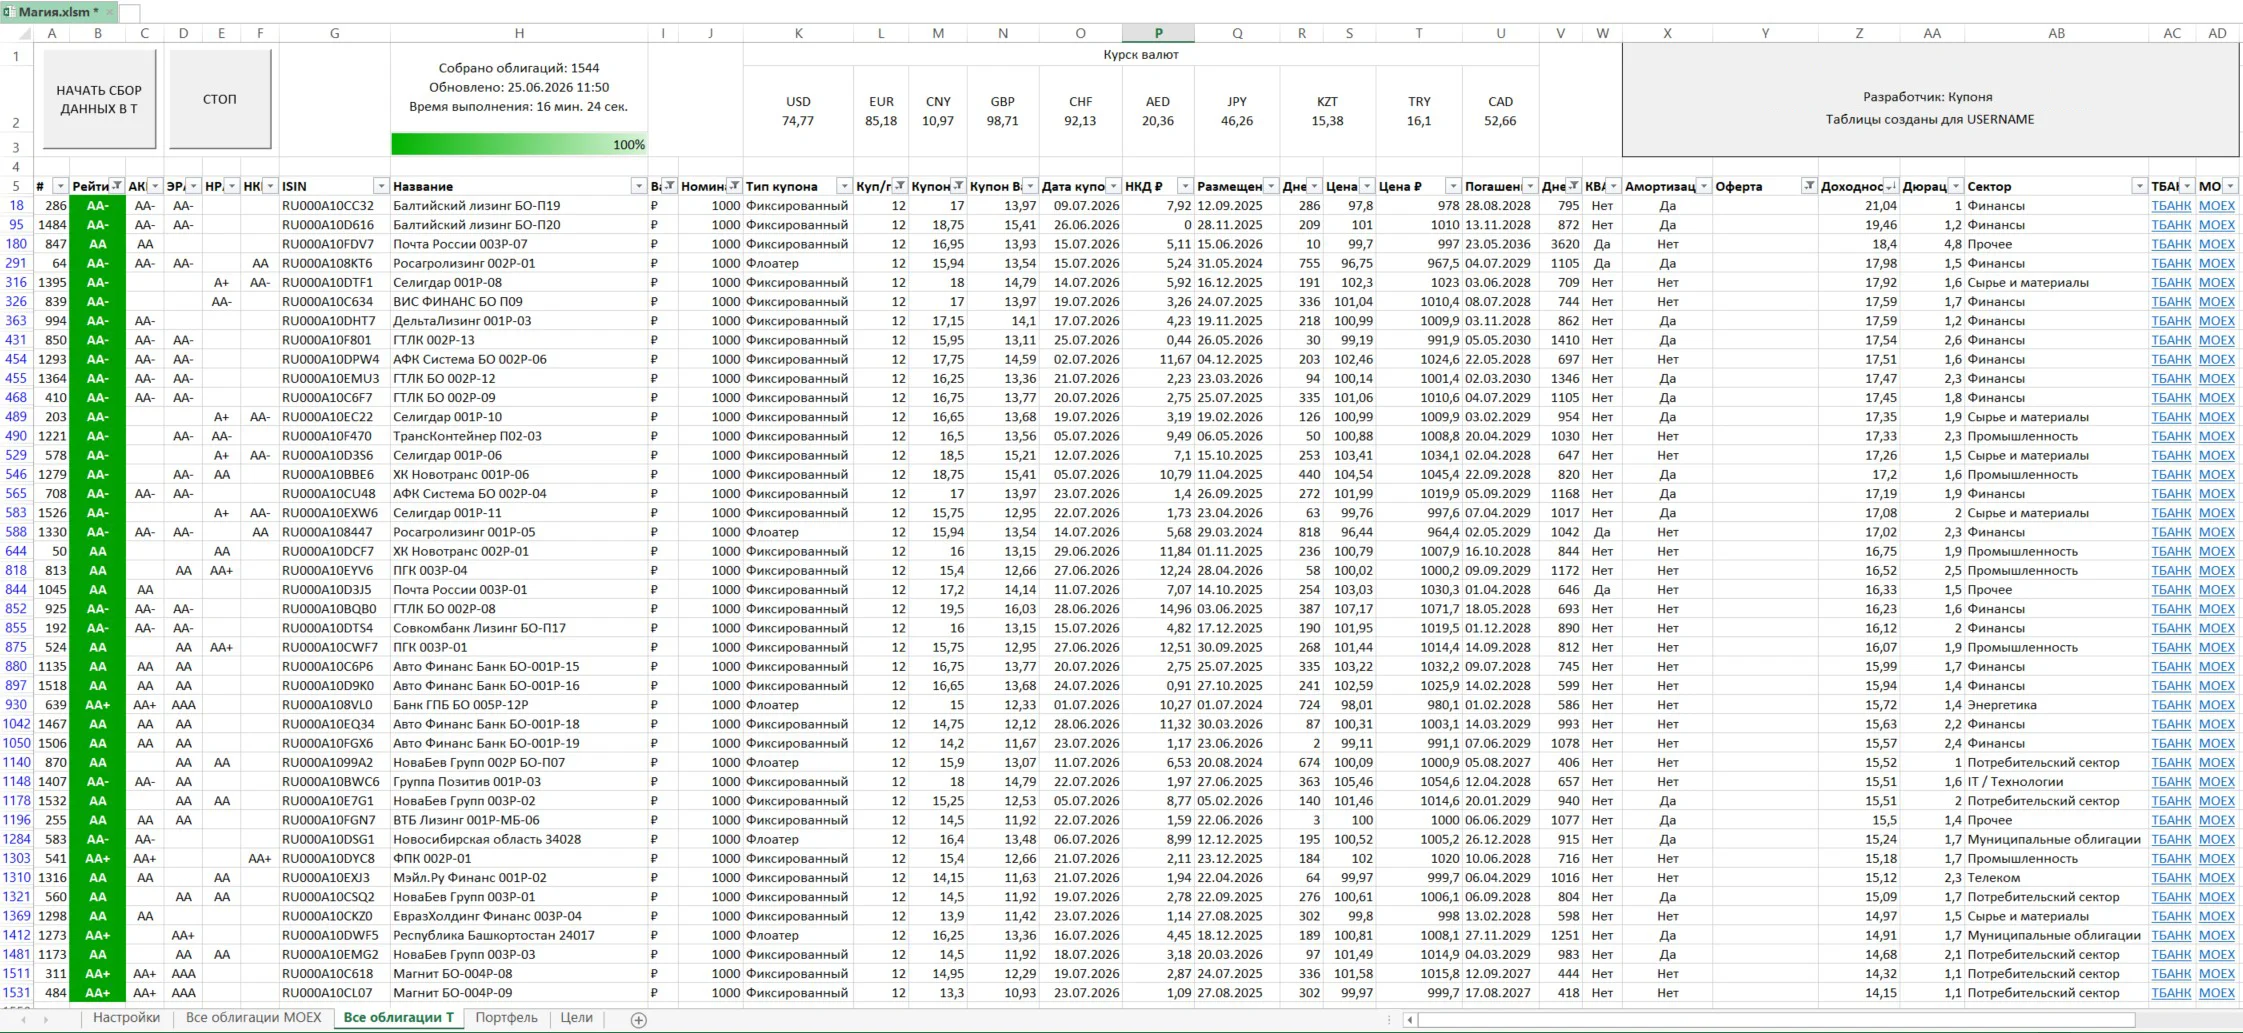Add a new sheet with the plus icon
The height and width of the screenshot is (1033, 2243).
[639, 1019]
